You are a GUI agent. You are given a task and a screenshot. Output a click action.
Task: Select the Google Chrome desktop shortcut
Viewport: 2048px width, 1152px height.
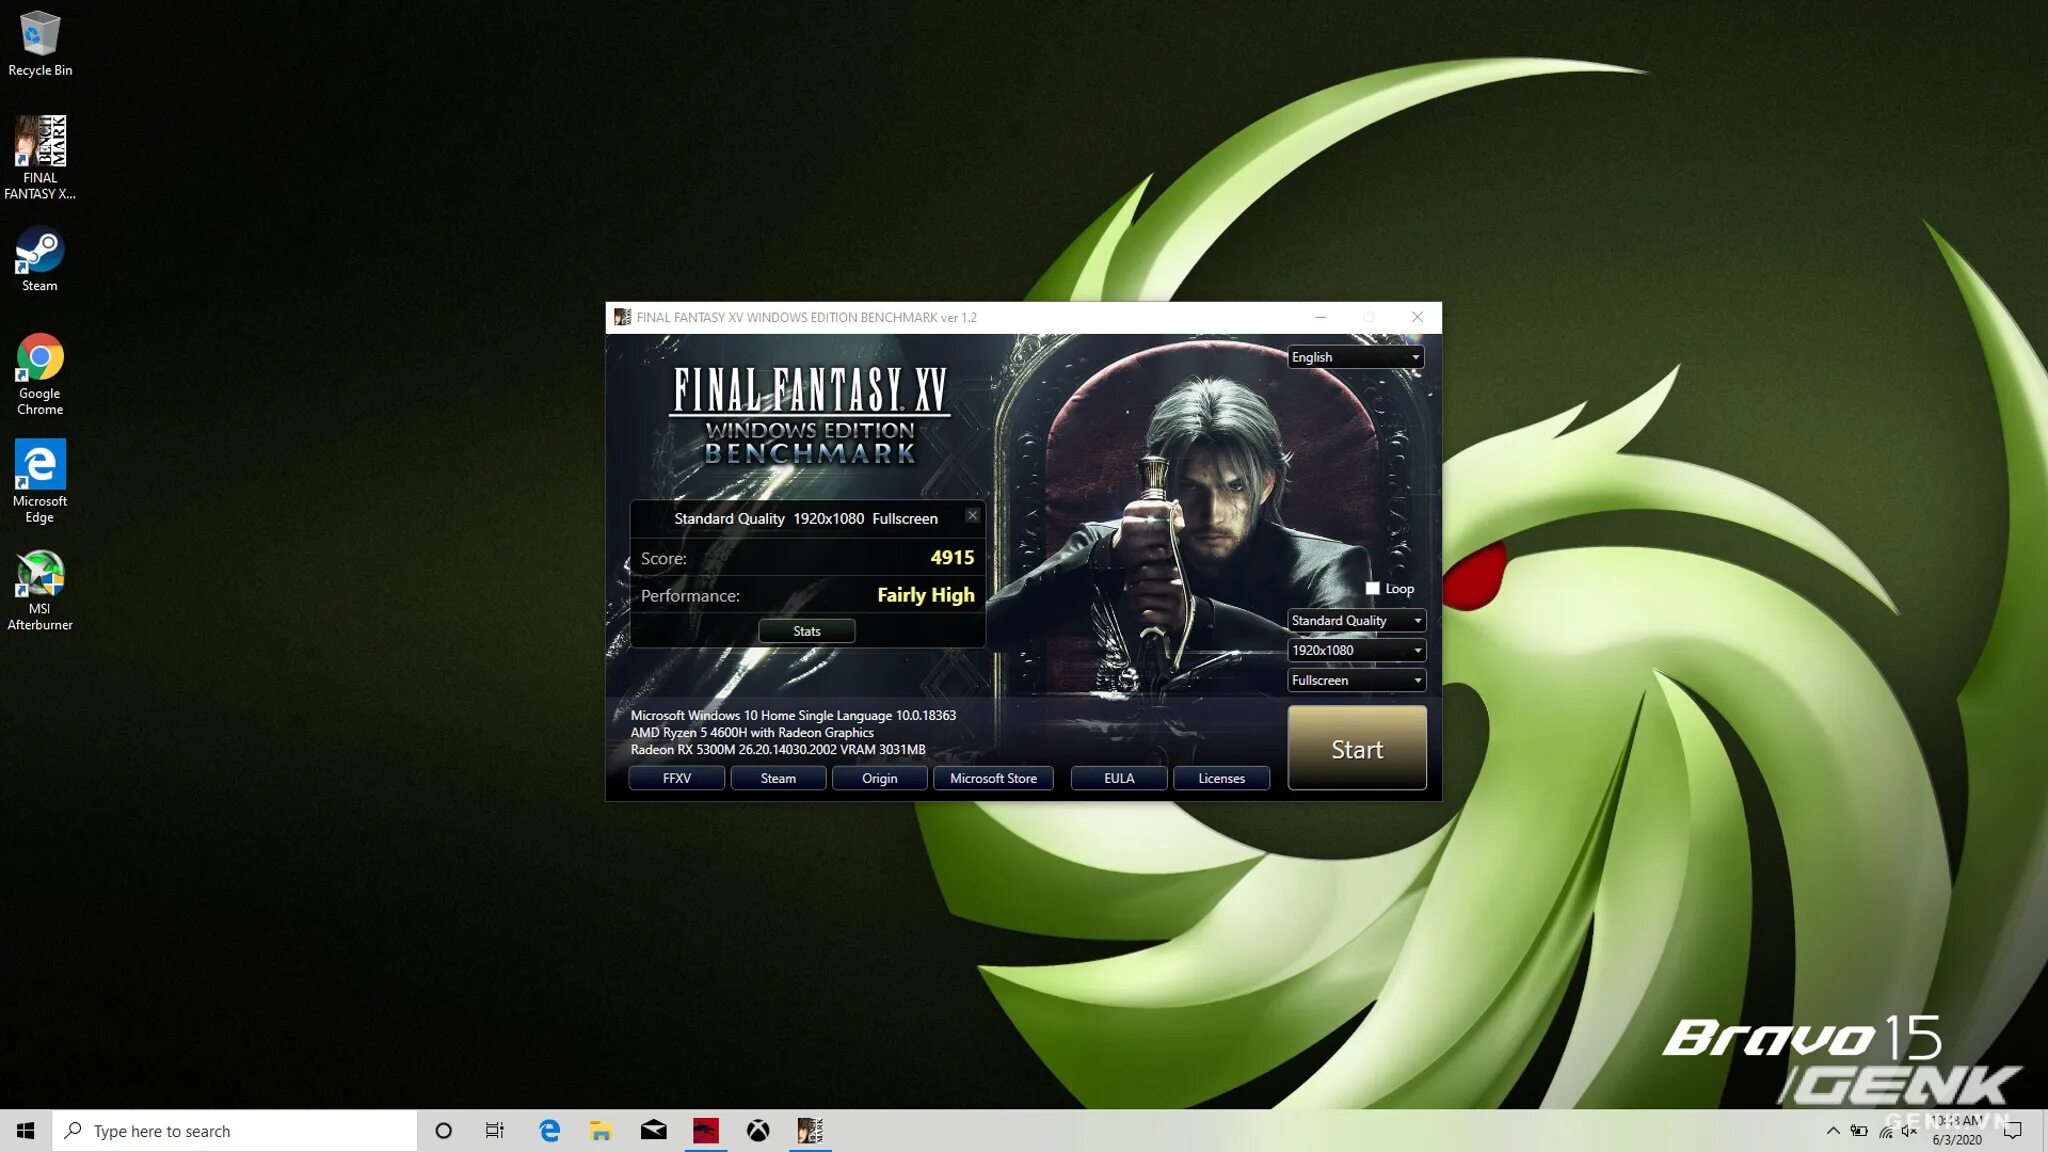tap(40, 374)
